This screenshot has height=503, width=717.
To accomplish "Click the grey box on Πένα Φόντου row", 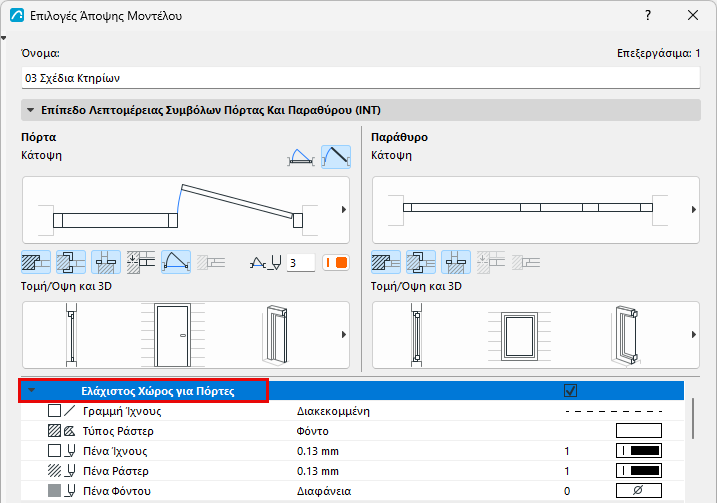I will pyautogui.click(x=54, y=491).
